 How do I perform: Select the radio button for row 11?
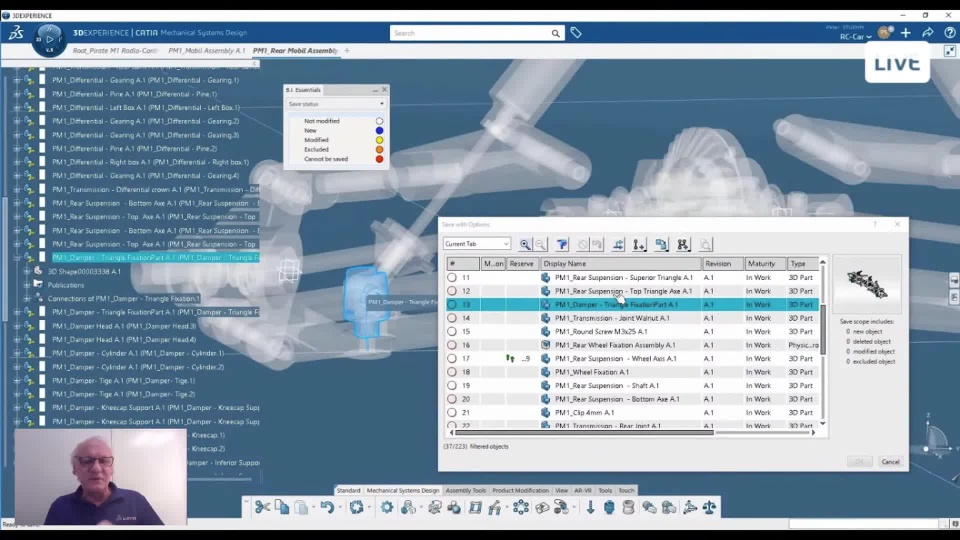coord(452,277)
